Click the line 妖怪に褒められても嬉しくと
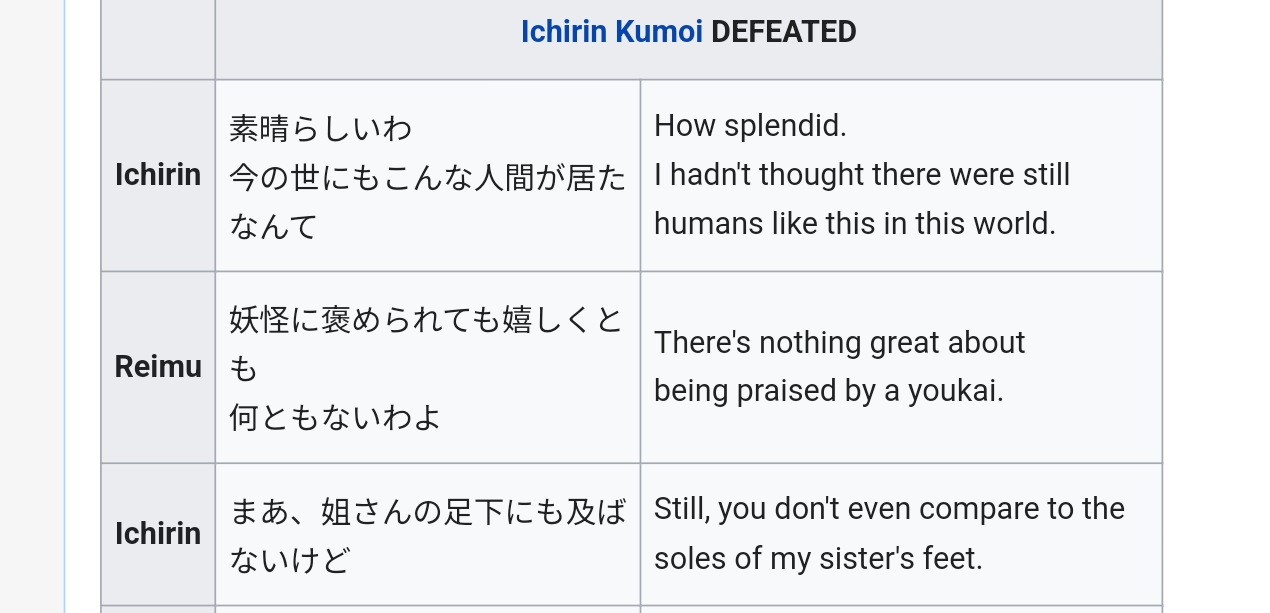Viewport: 1270px width, 613px height. pyautogui.click(x=426, y=320)
